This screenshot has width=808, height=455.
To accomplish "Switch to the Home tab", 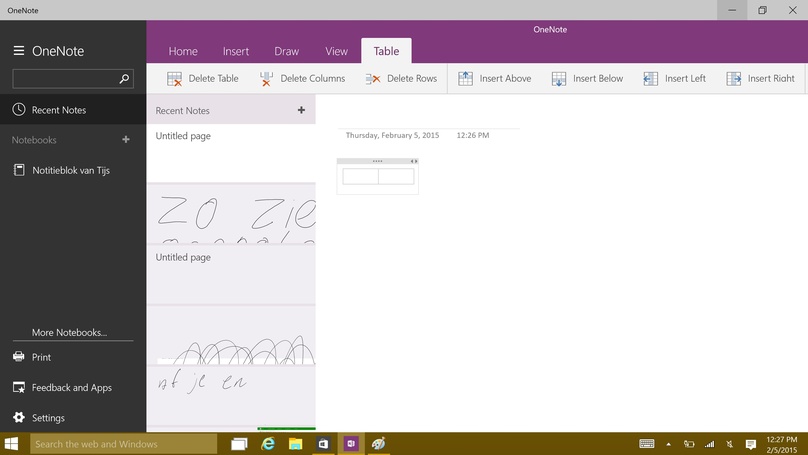I will (183, 51).
